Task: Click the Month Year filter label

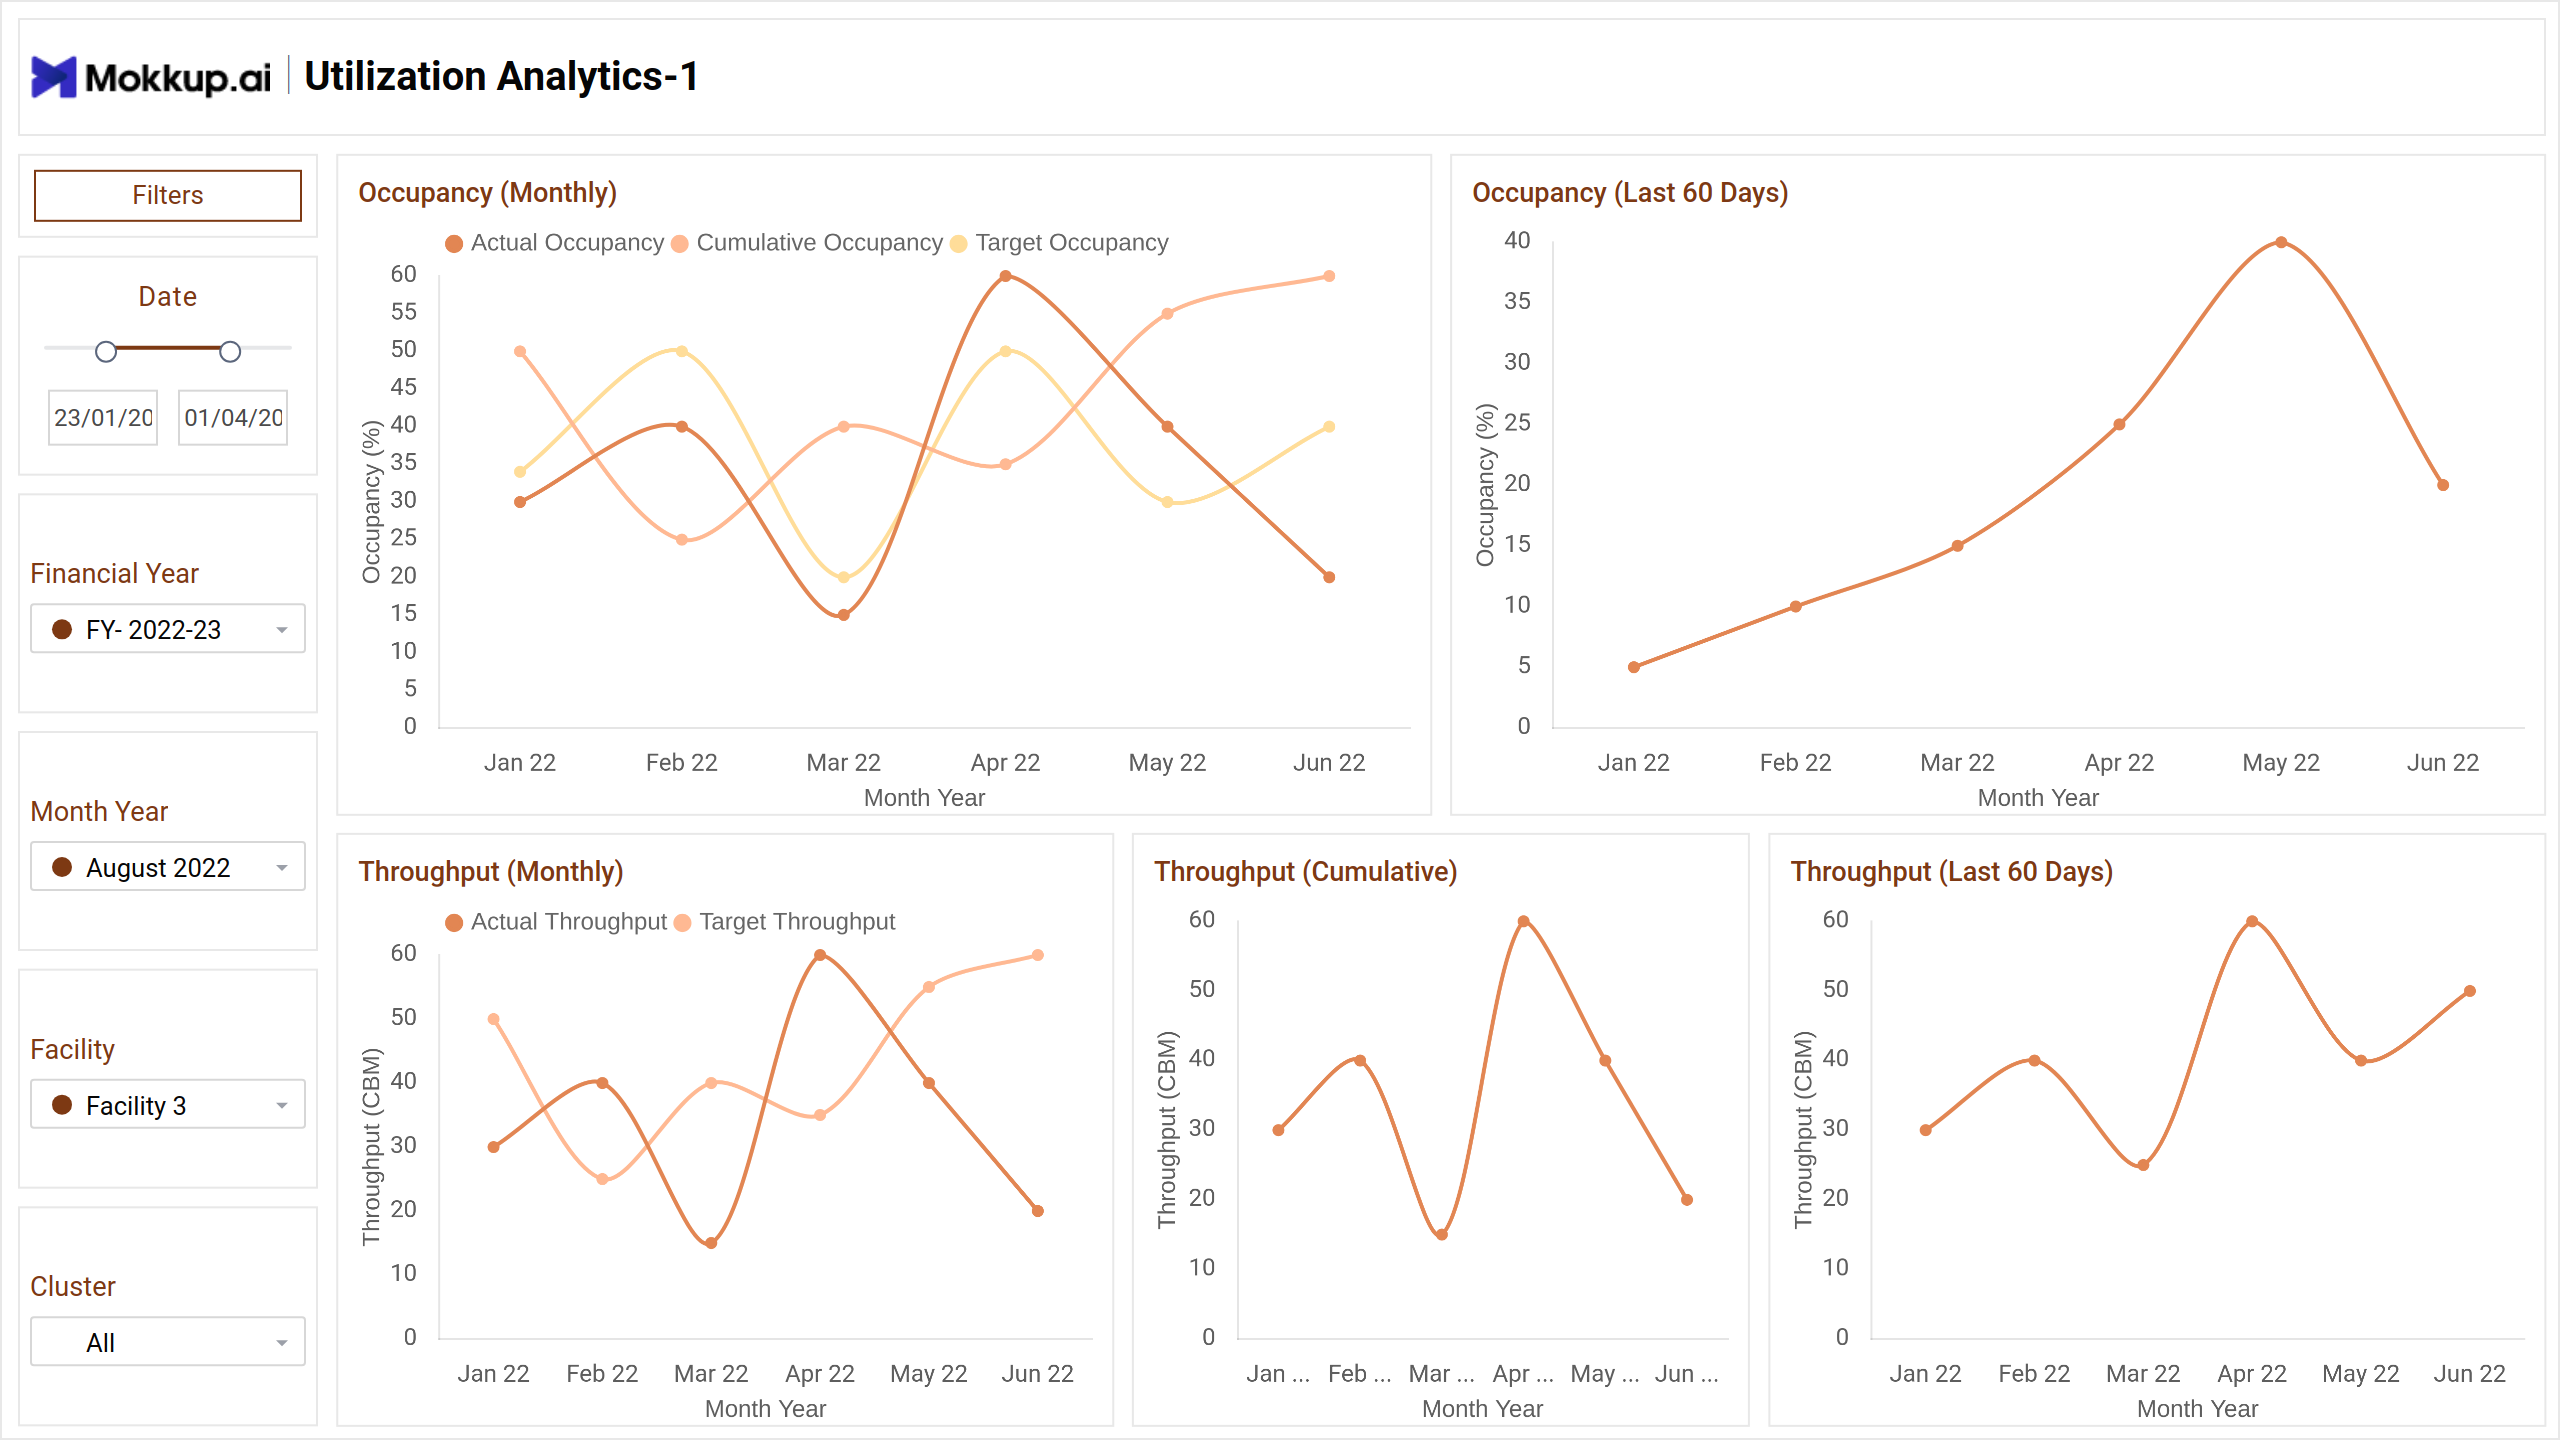Action: (99, 811)
